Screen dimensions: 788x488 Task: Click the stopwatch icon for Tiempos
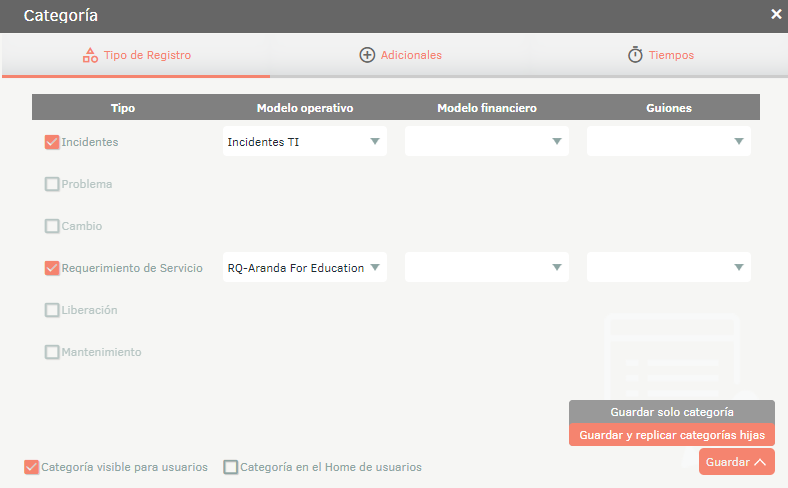click(x=635, y=55)
